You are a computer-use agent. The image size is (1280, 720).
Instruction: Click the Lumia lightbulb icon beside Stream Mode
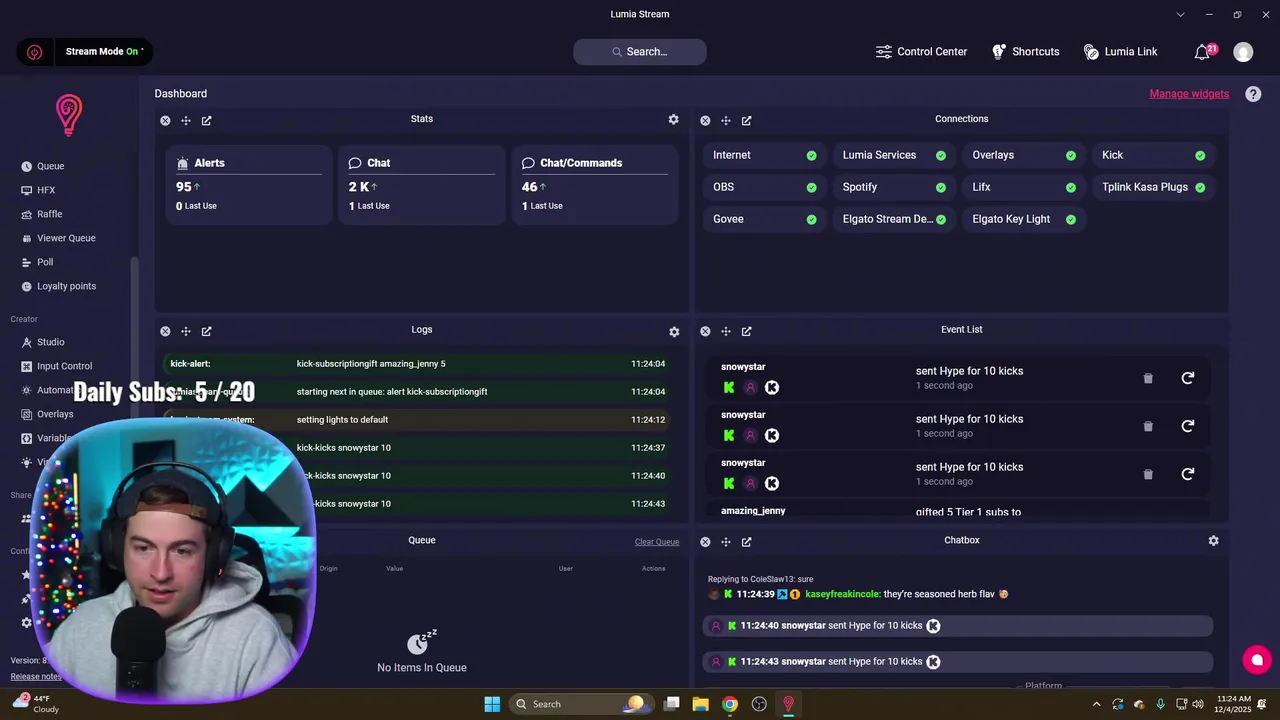click(35, 52)
